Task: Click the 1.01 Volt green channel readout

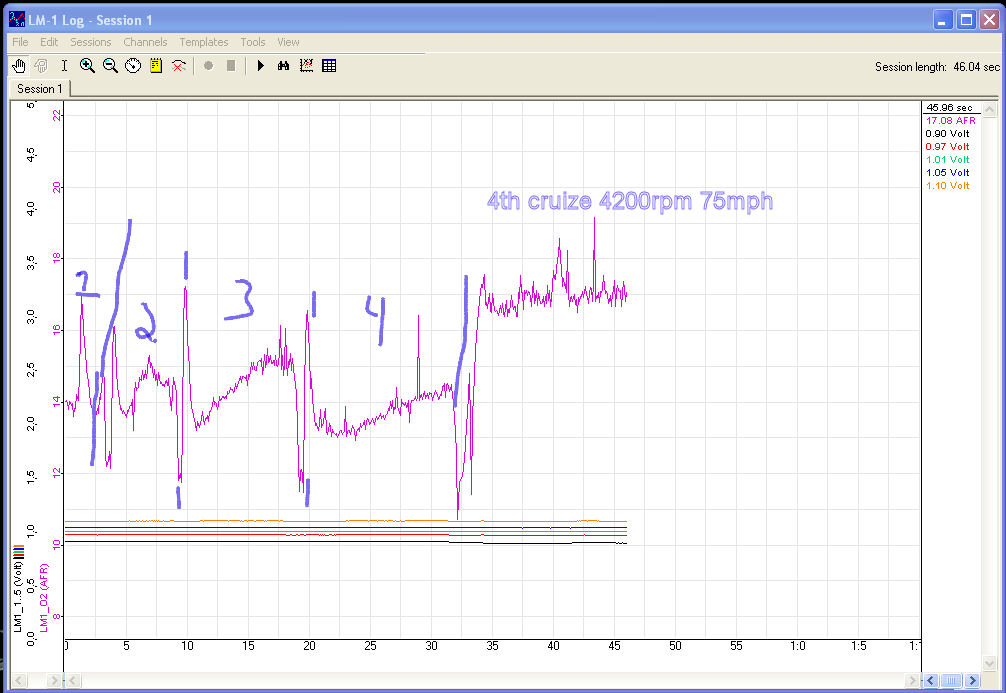Action: 947,159
